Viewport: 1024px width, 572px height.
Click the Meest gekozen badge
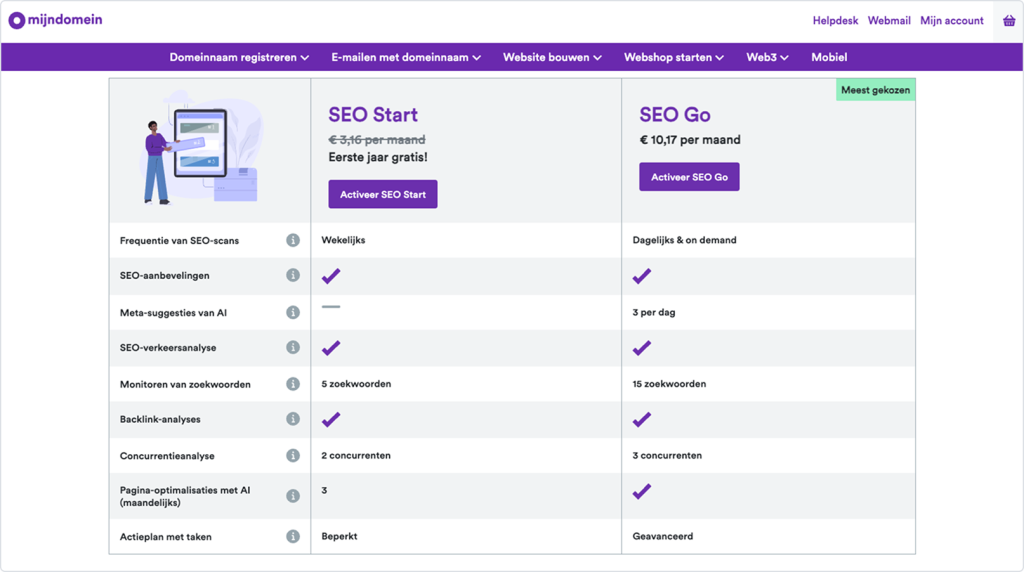(875, 90)
